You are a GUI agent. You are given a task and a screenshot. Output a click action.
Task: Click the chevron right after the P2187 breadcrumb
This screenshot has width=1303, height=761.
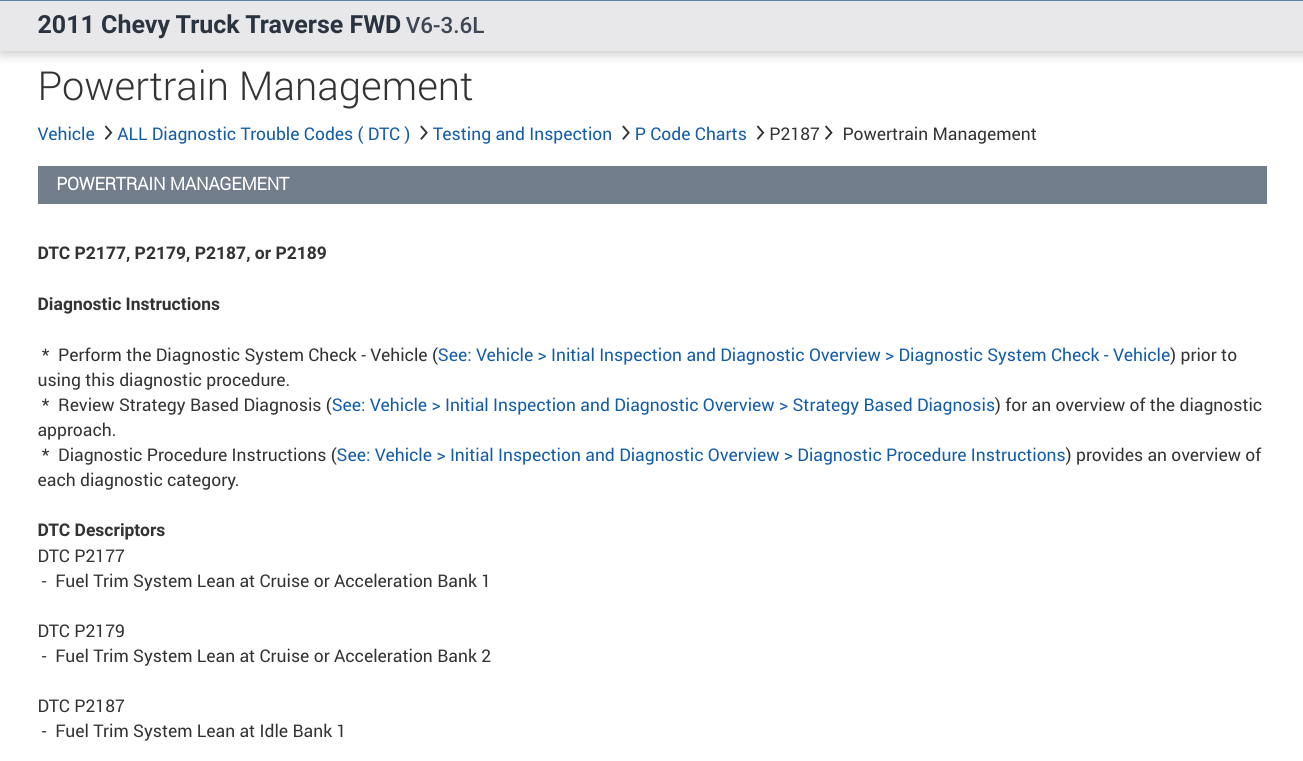click(829, 133)
